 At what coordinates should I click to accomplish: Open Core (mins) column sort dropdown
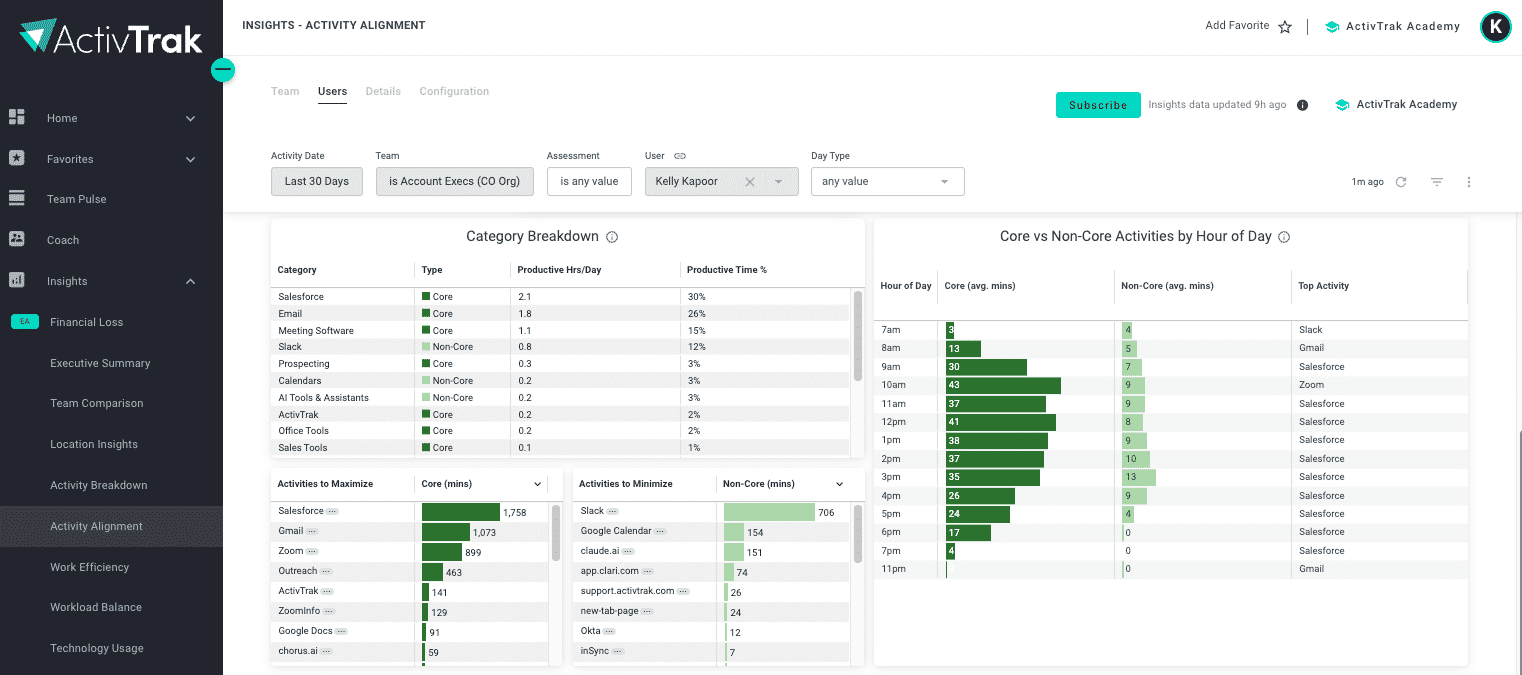pos(538,484)
